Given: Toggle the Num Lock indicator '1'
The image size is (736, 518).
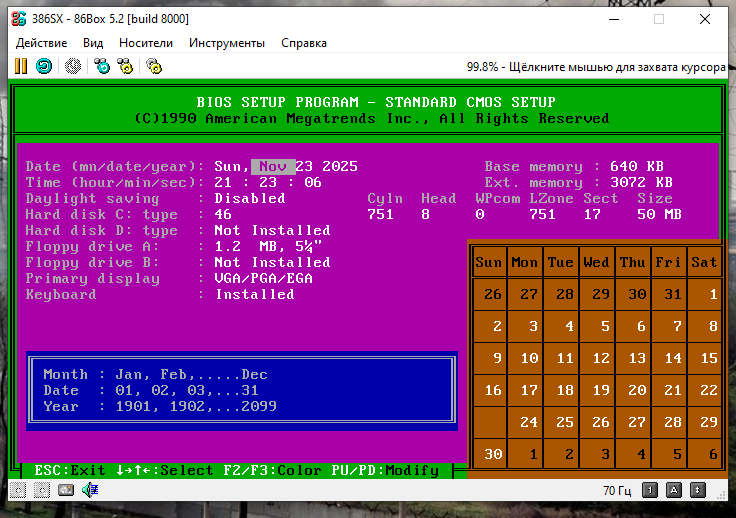Looking at the screenshot, I should (650, 490).
